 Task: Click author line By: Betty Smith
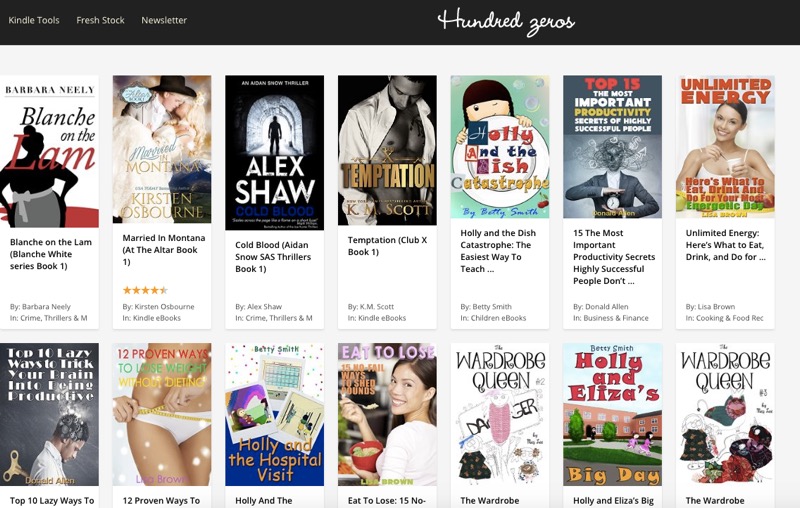(x=486, y=307)
